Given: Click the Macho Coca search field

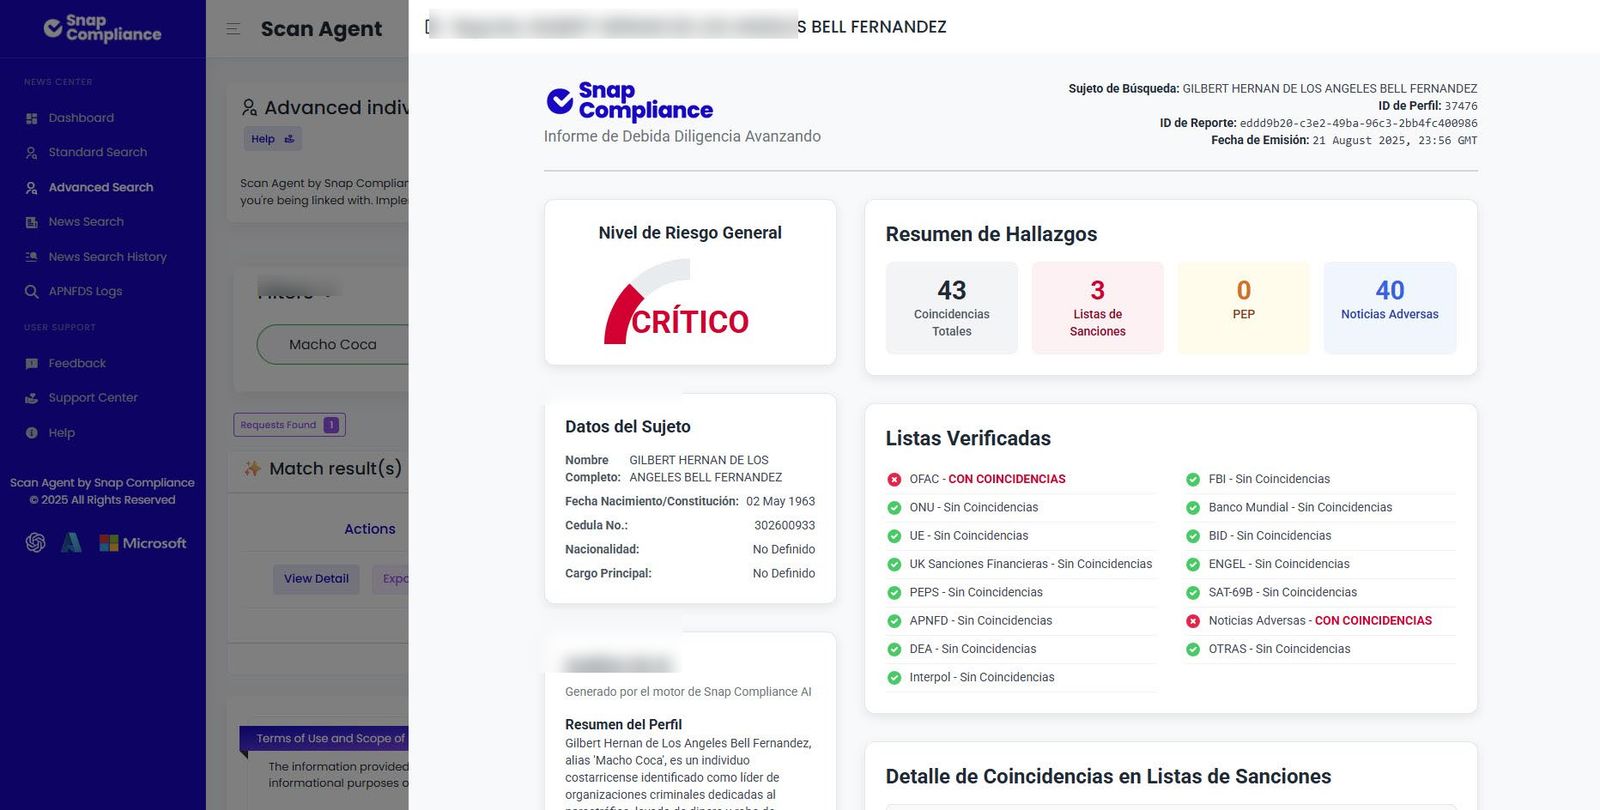Looking at the screenshot, I should tap(333, 344).
